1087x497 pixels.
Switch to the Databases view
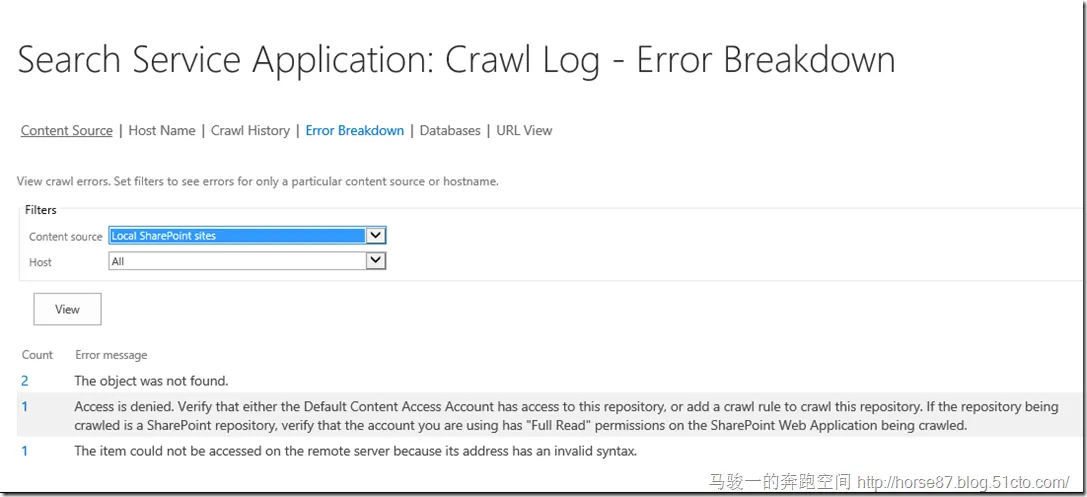tap(450, 131)
